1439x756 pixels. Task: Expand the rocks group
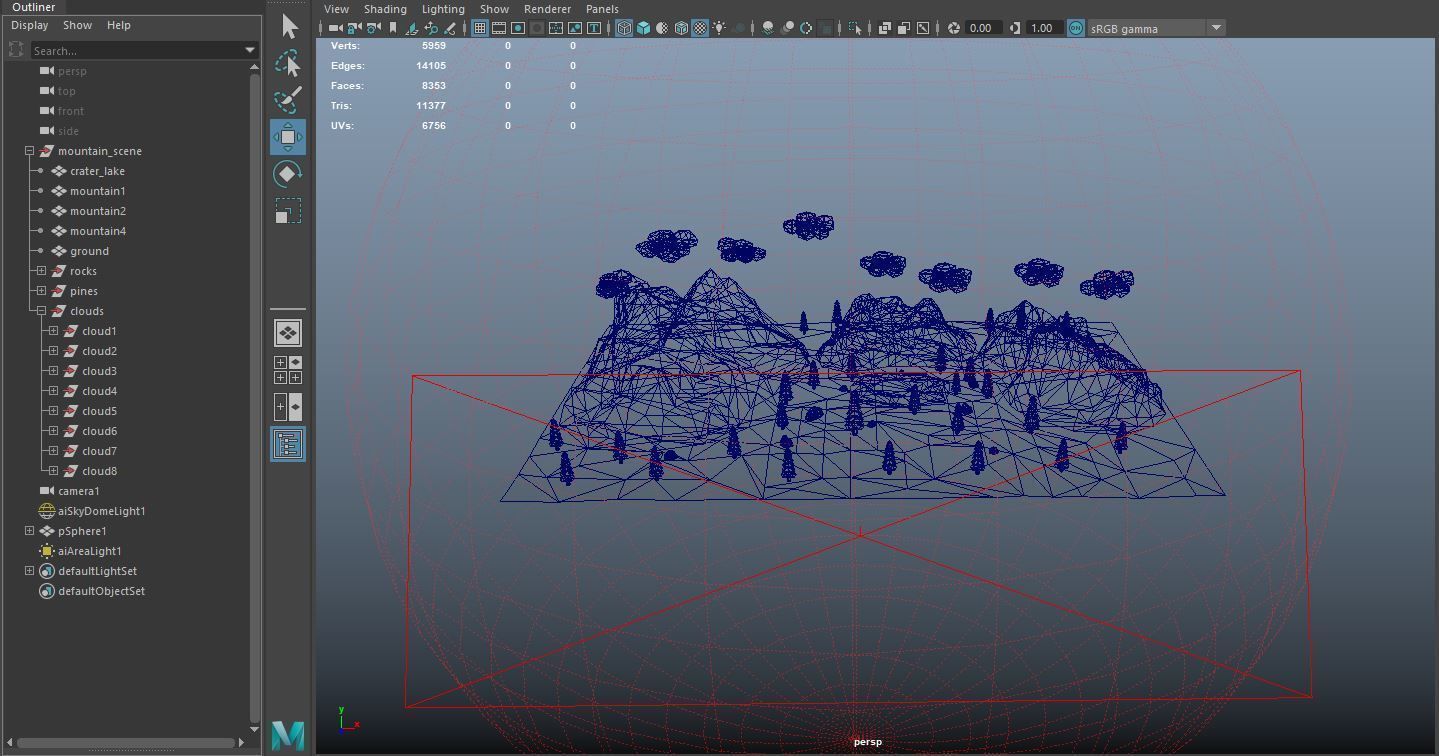coord(41,271)
